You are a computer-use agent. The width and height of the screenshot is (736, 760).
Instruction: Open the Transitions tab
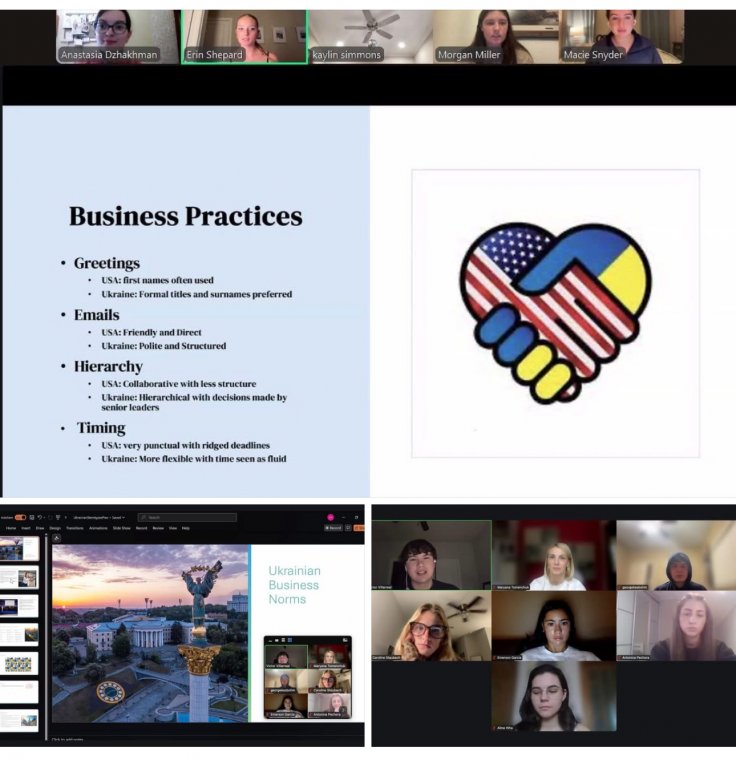76,527
